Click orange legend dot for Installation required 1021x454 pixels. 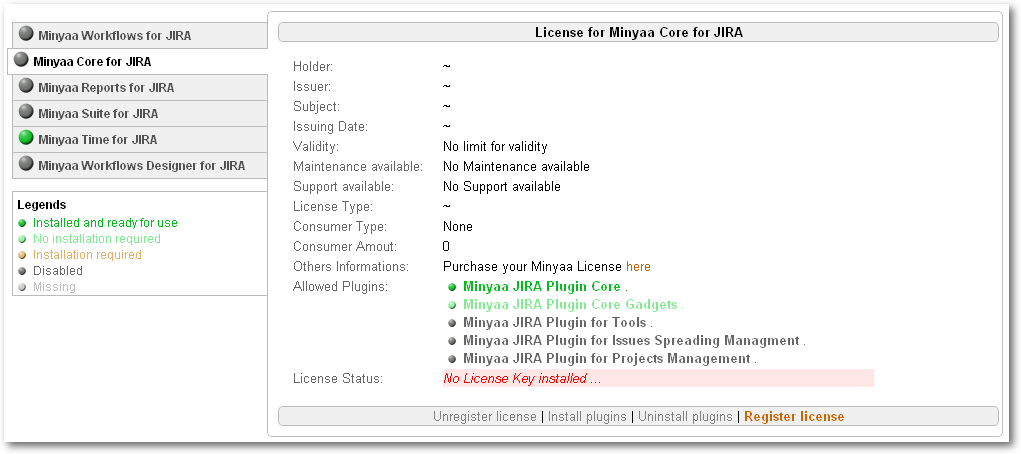tap(22, 255)
